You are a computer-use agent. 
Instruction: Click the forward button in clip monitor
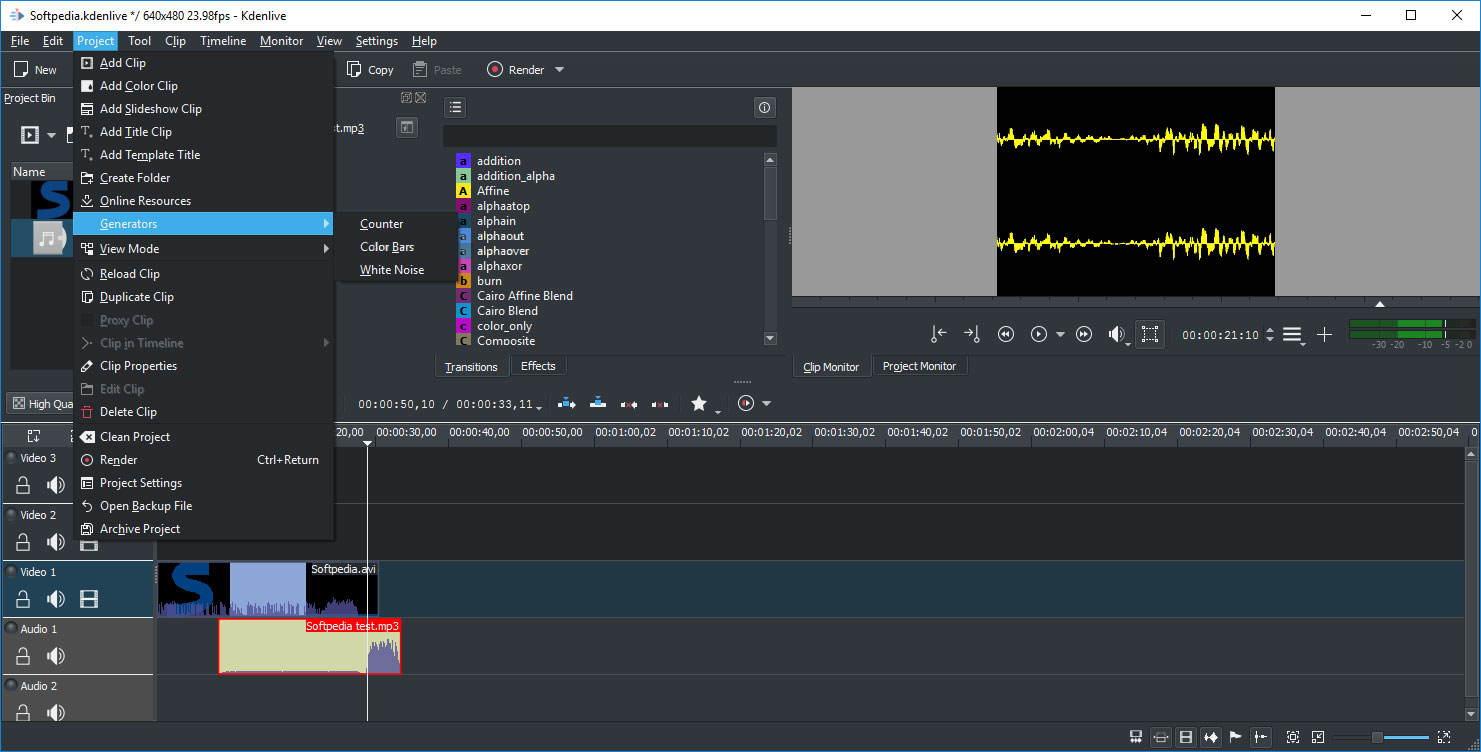point(1083,335)
